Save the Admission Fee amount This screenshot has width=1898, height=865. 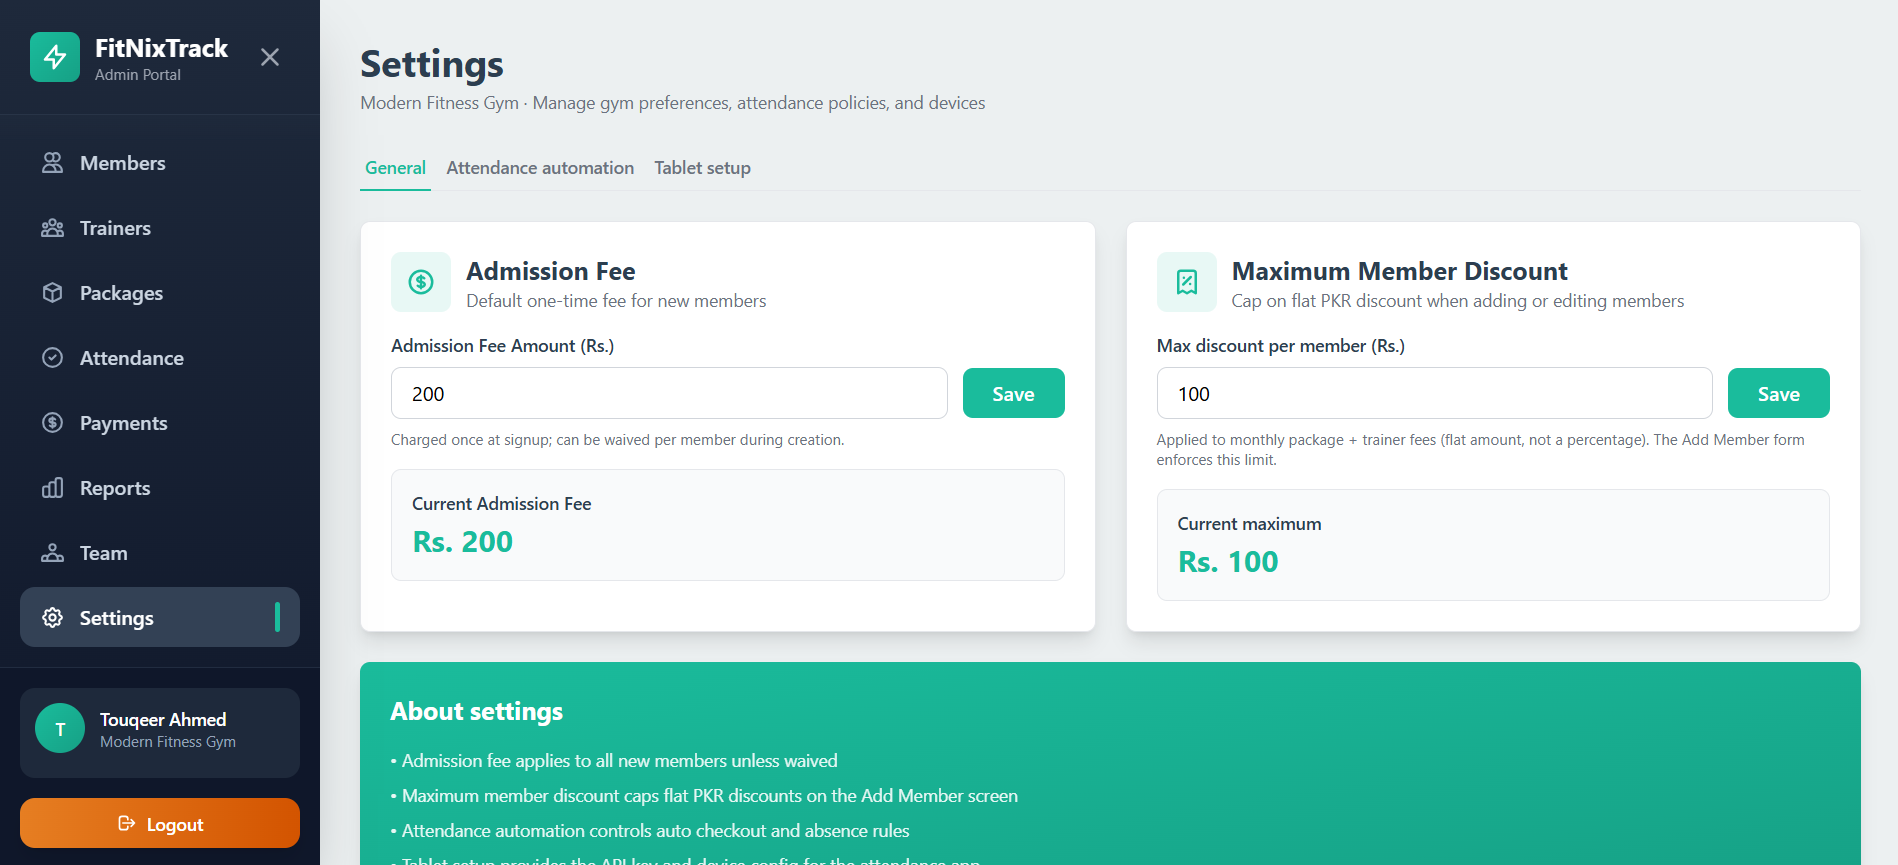click(x=1013, y=393)
